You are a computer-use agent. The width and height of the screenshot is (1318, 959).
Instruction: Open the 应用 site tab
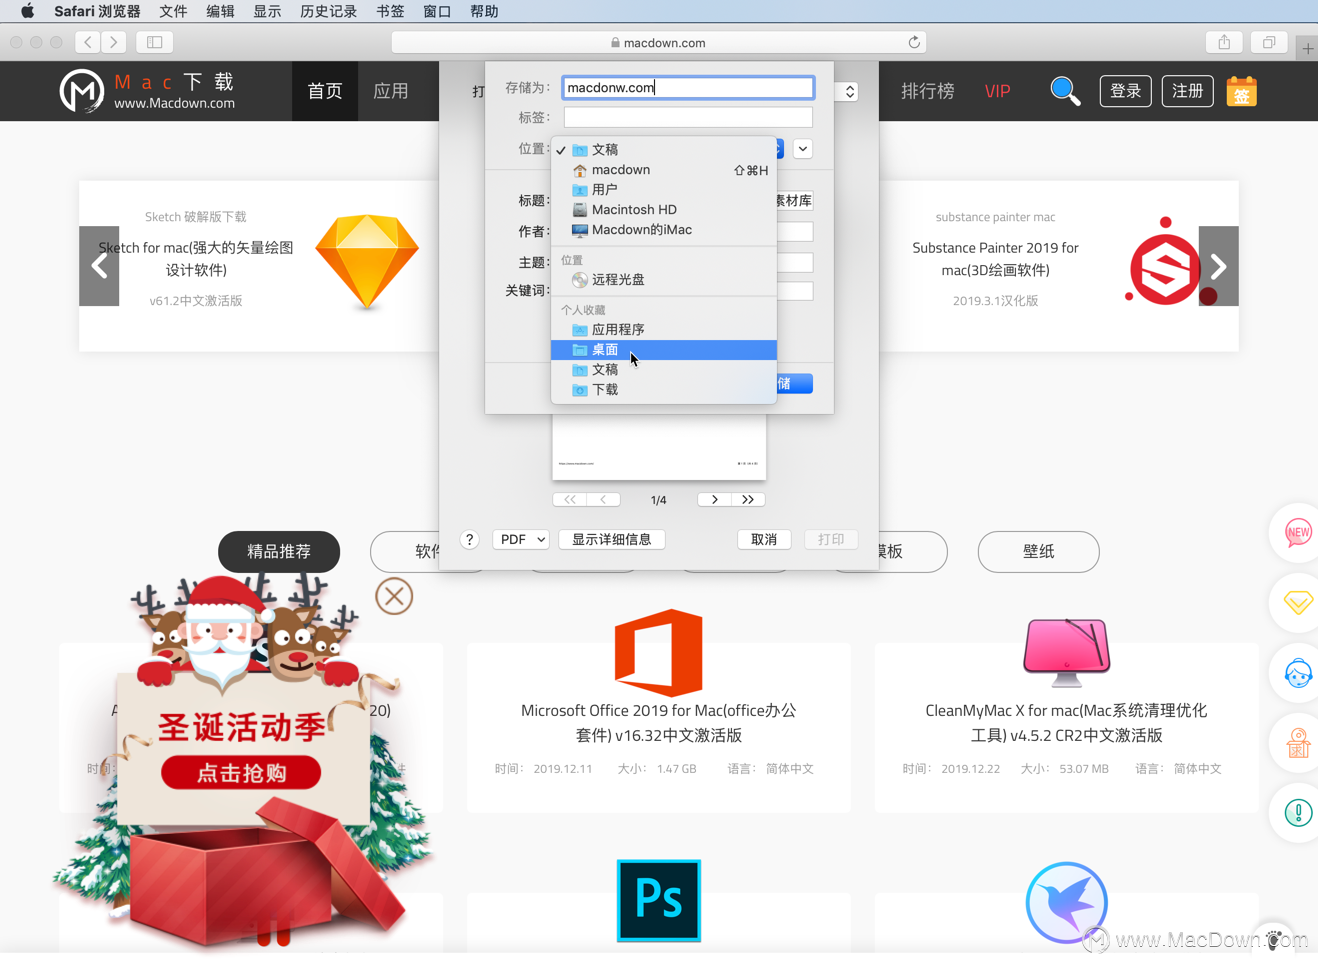point(391,91)
